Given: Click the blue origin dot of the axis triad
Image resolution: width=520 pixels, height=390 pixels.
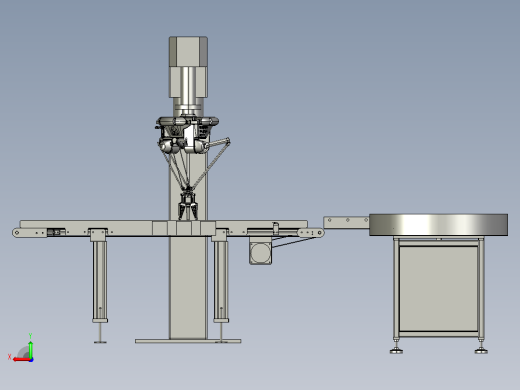Looking at the screenshot, I should (x=31, y=360).
